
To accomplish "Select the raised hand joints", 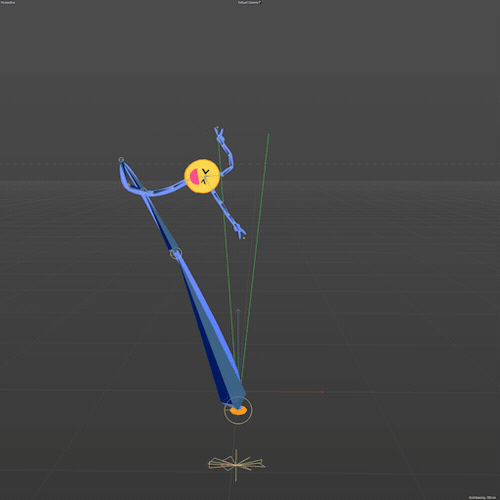I will [x=220, y=134].
